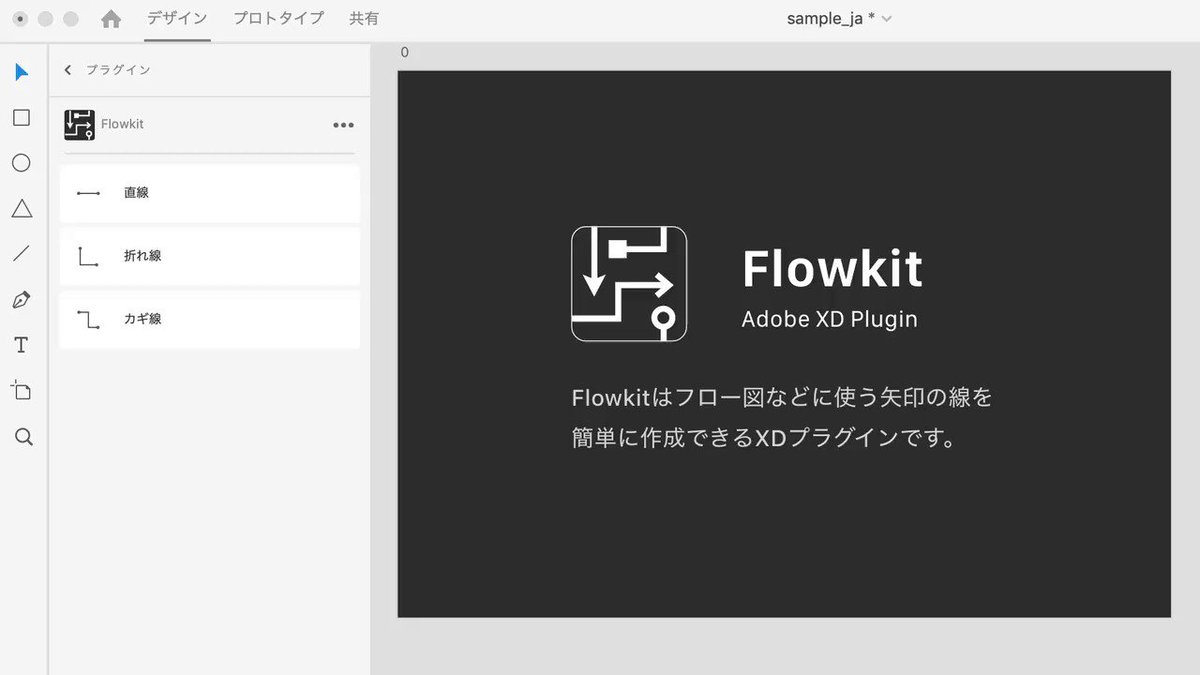Go back with the プラグイン chevron

(x=68, y=70)
